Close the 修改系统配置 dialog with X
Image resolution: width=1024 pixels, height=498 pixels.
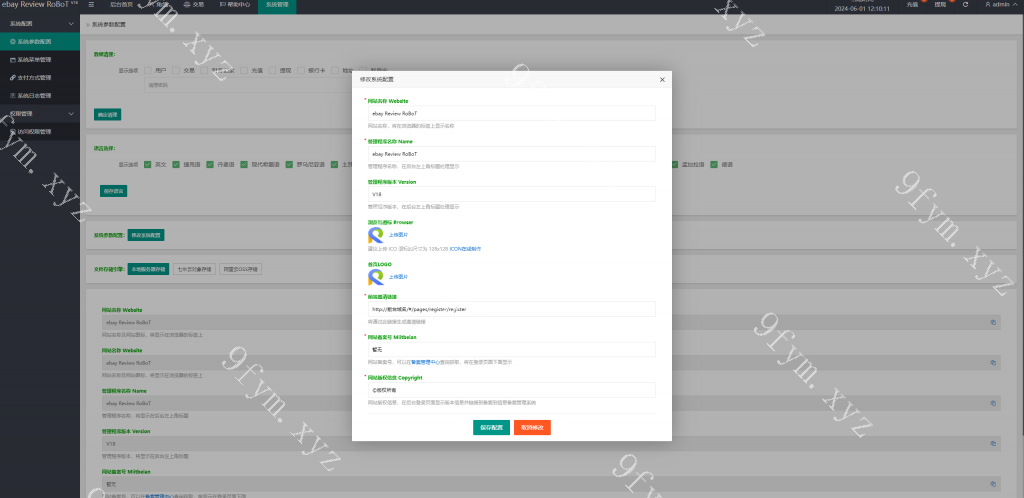(662, 80)
